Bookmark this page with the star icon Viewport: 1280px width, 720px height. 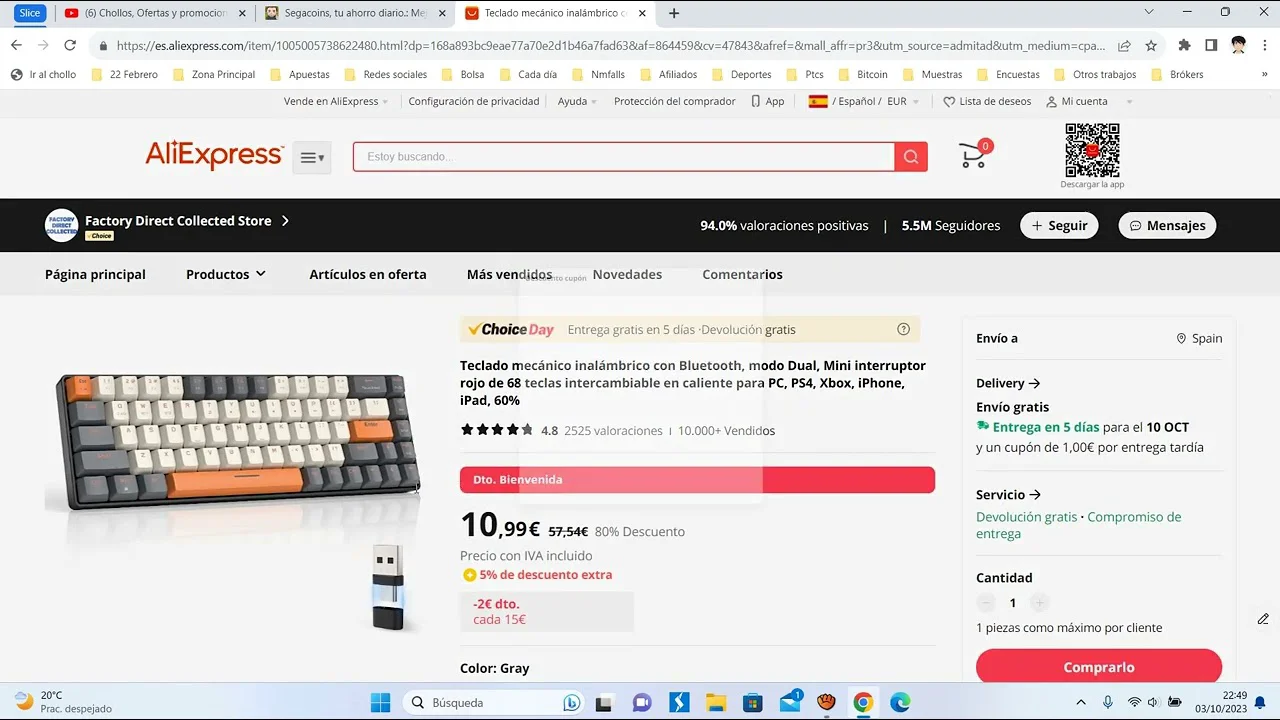[1151, 45]
